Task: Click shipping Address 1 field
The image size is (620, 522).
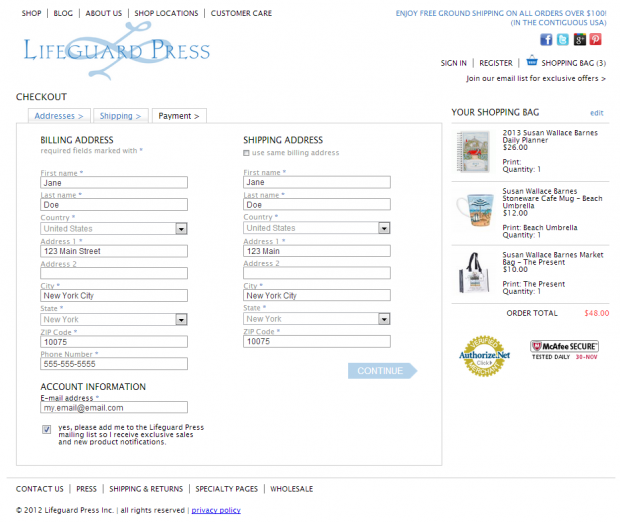Action: [x=317, y=251]
